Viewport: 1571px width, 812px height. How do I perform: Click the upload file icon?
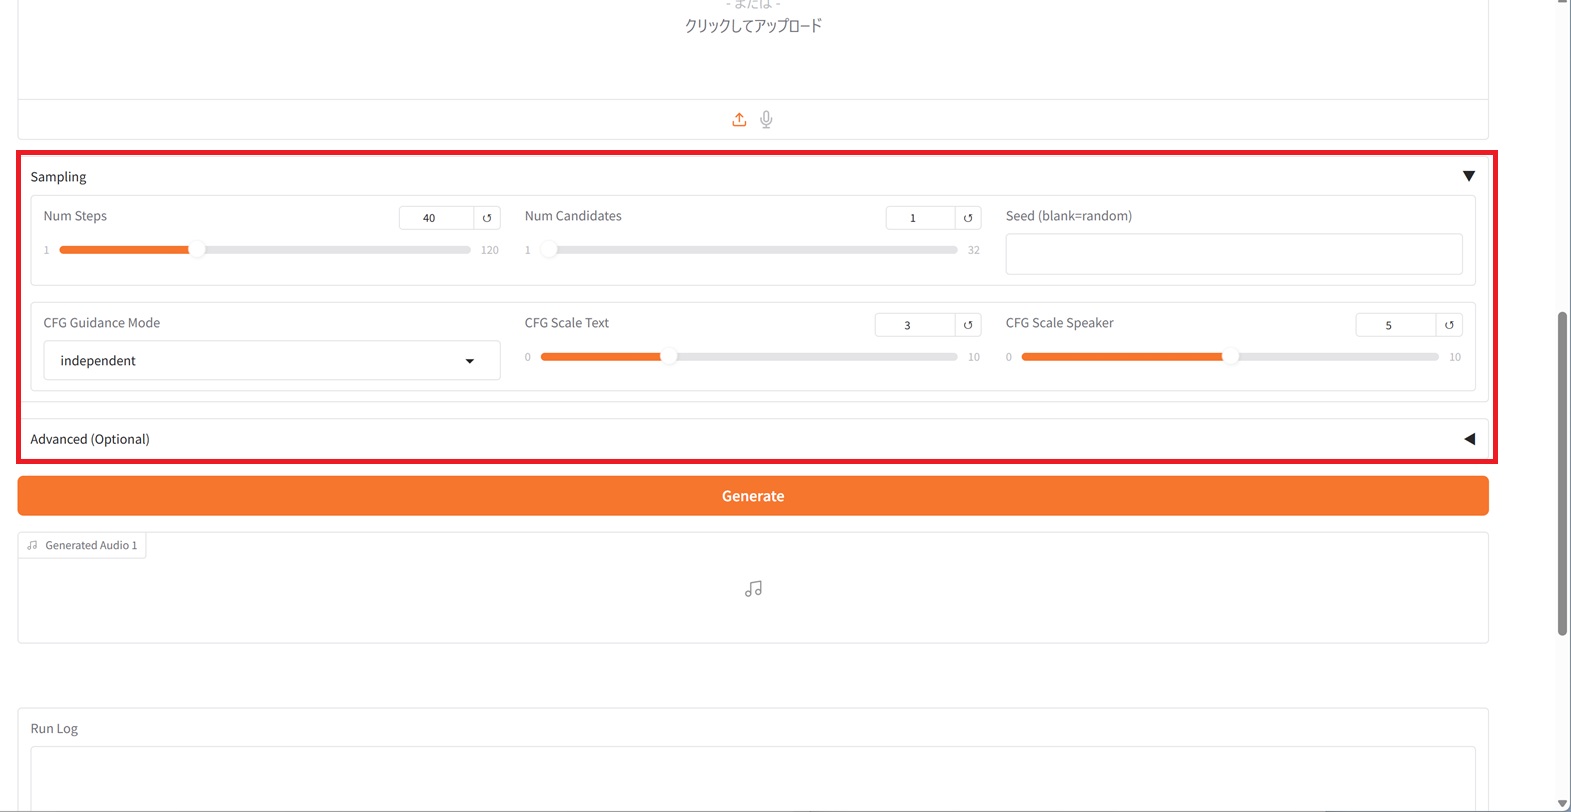click(739, 120)
